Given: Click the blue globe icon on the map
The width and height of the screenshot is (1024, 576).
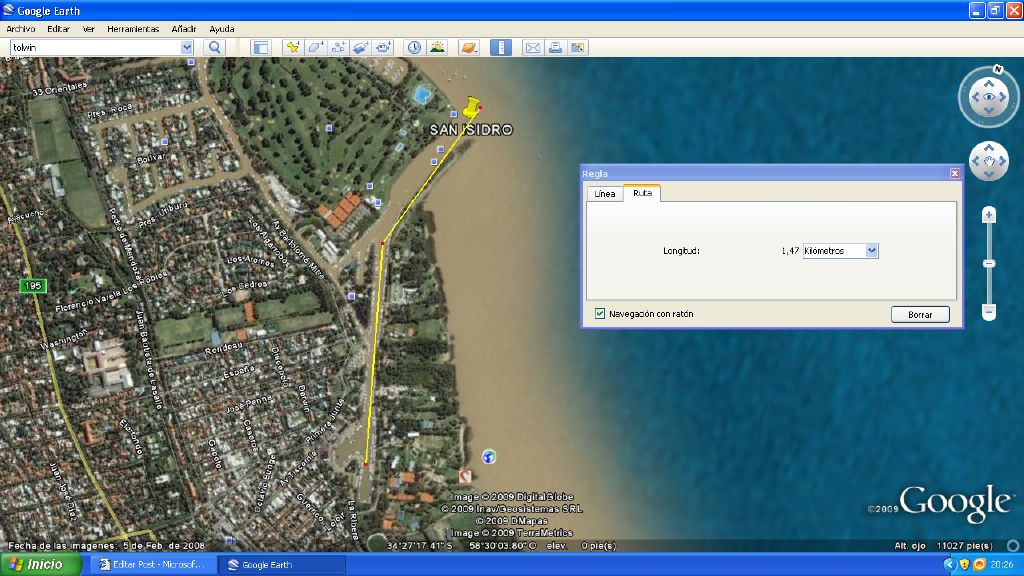Looking at the screenshot, I should pyautogui.click(x=488, y=456).
